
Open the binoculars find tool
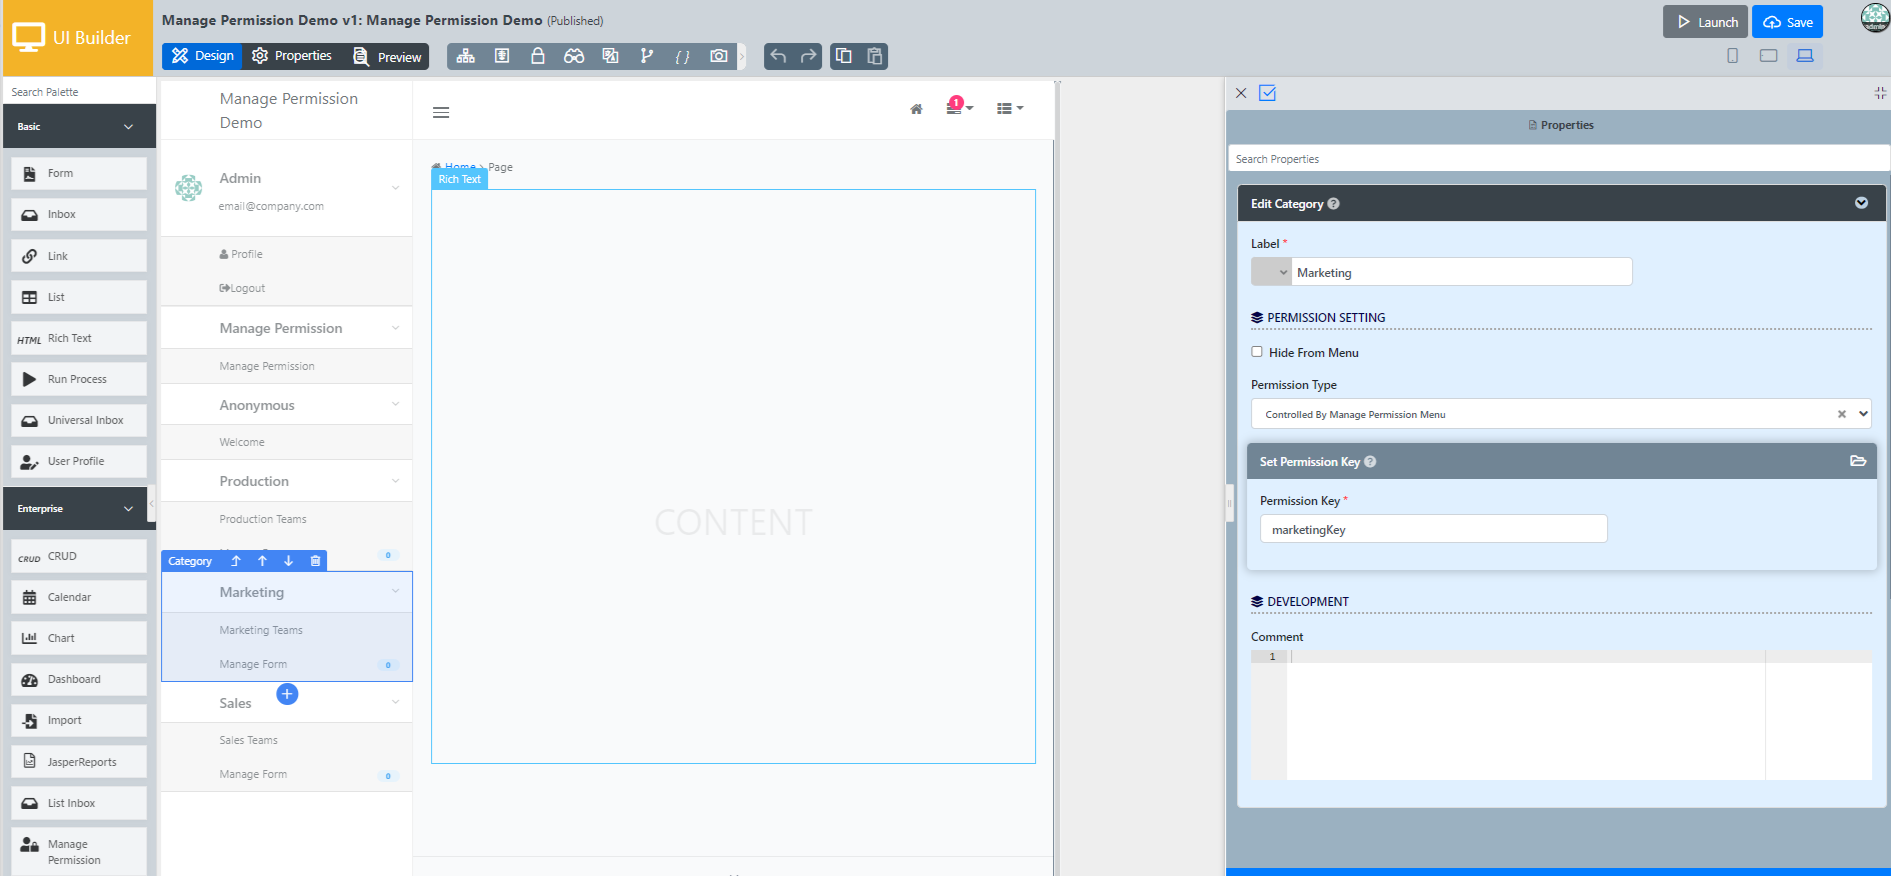[574, 56]
